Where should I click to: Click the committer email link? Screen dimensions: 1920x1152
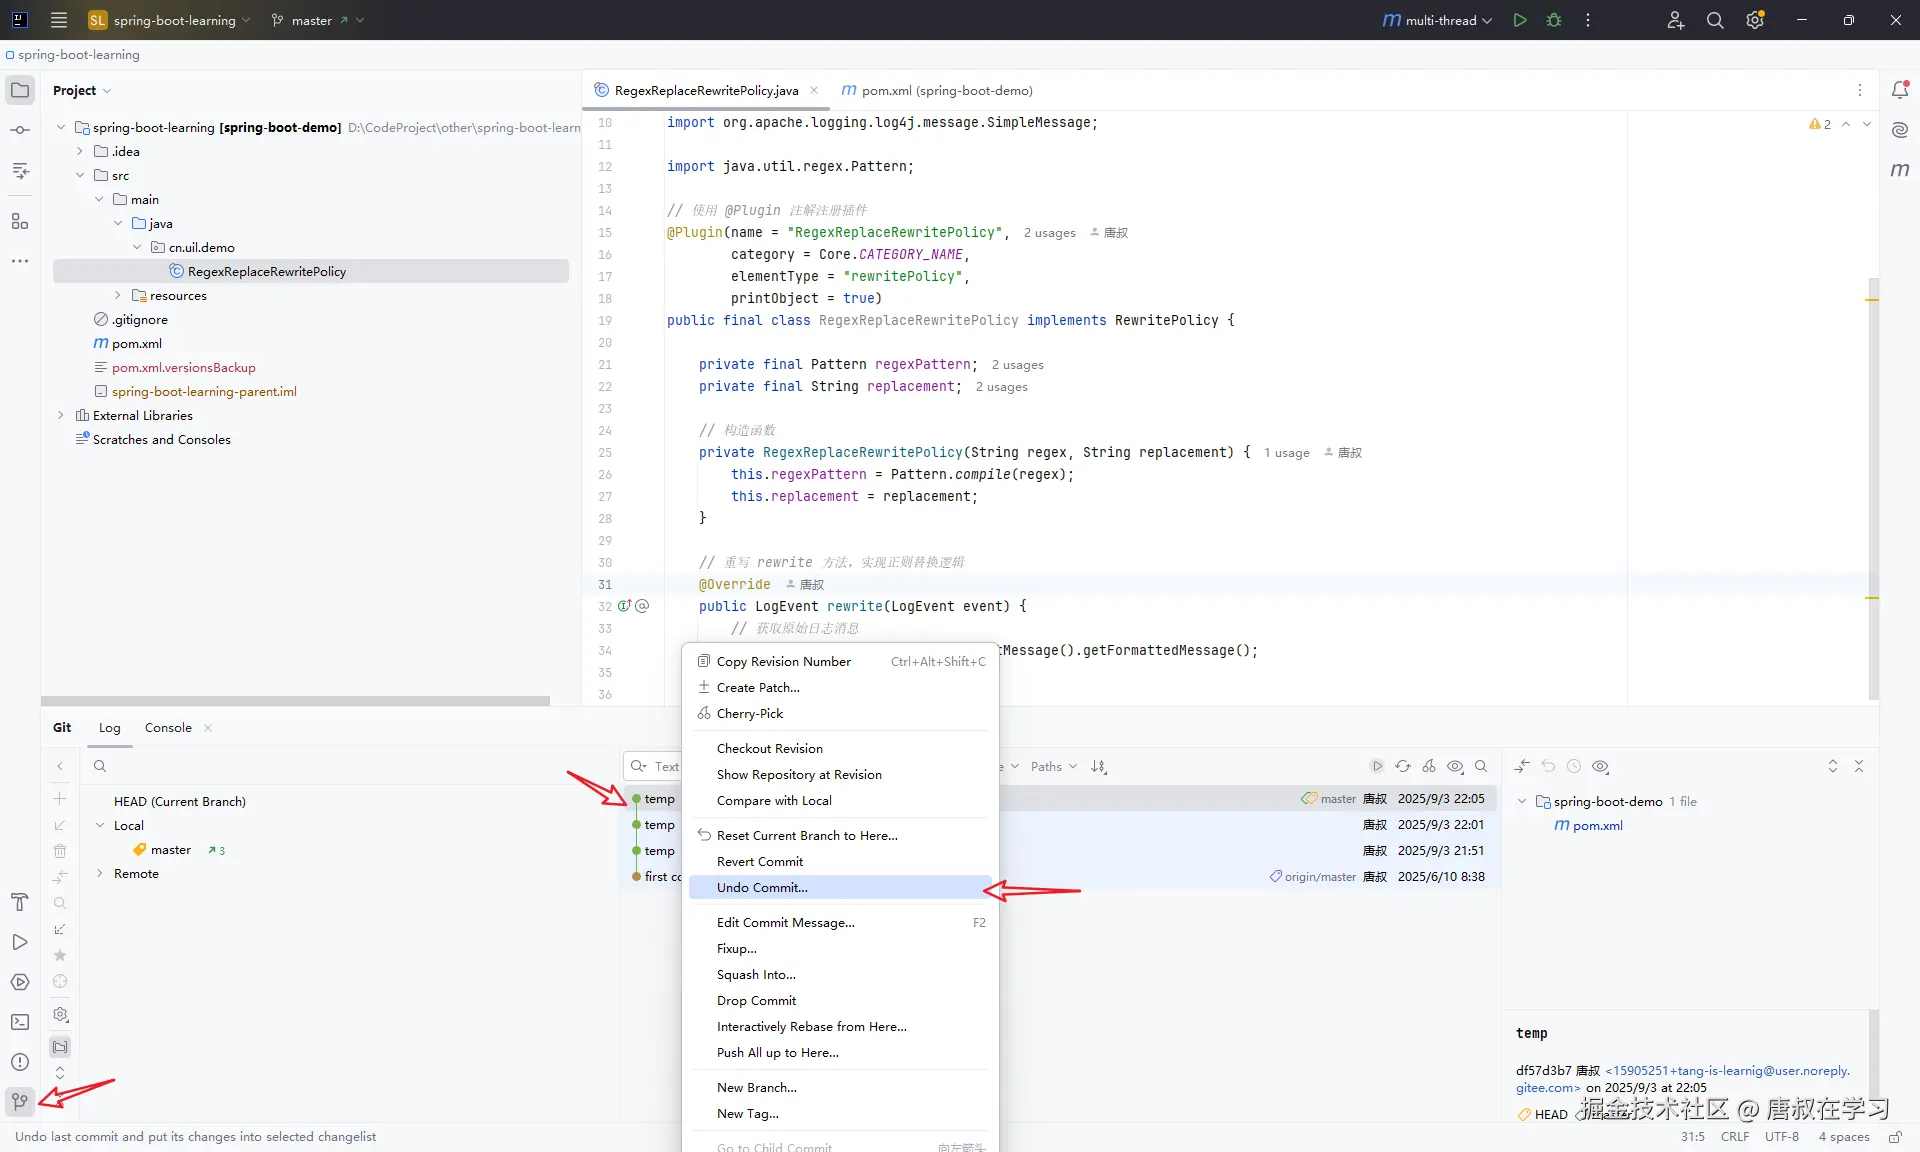pos(1727,1071)
